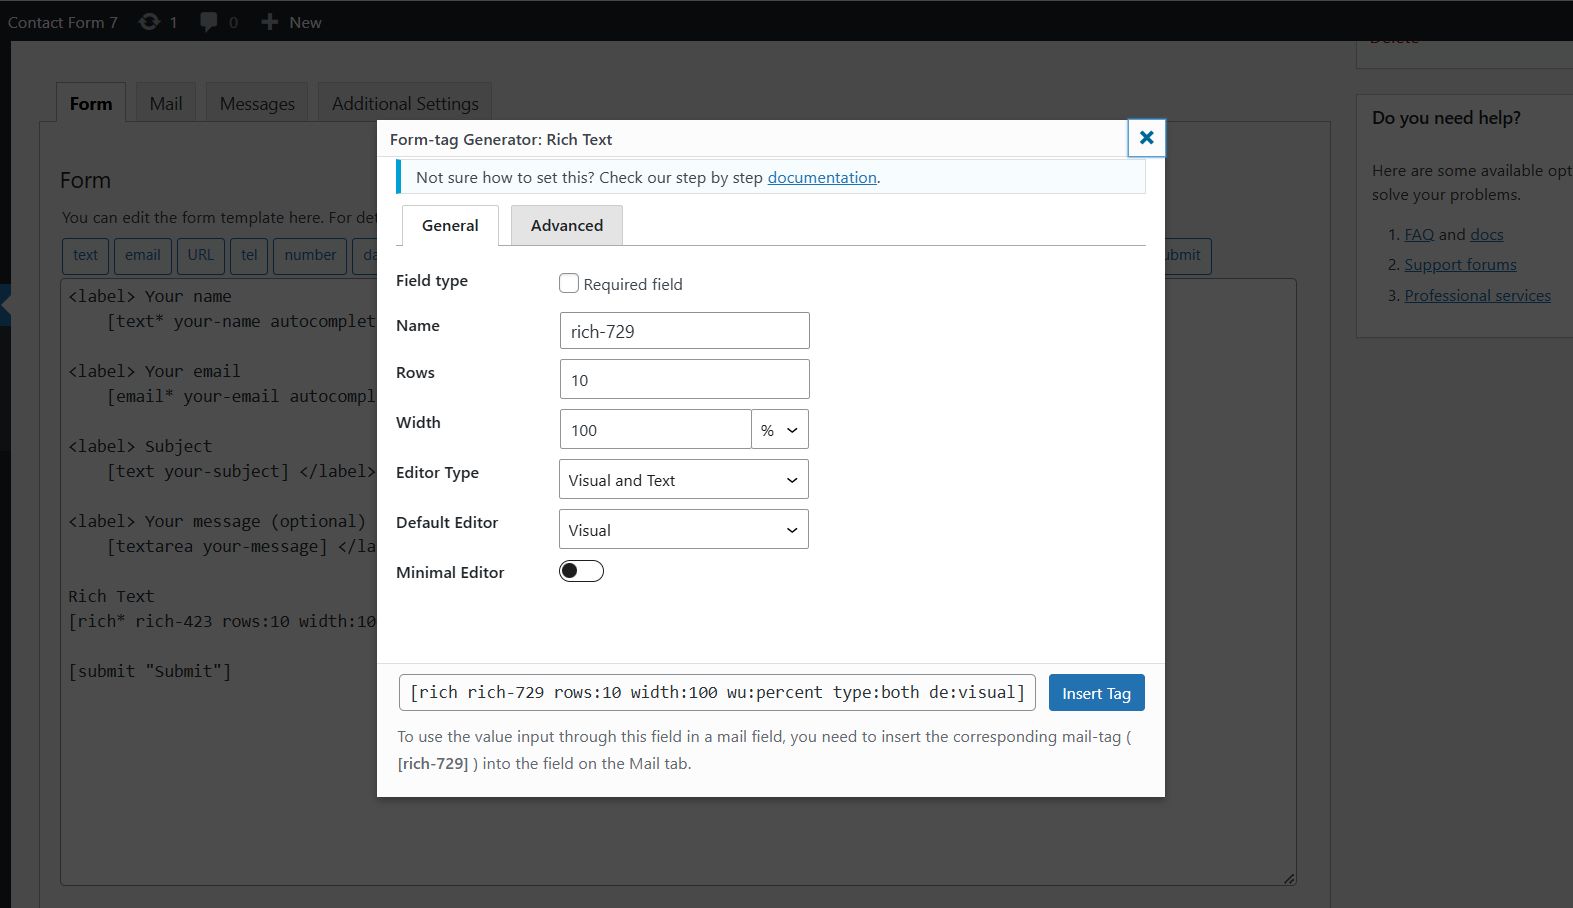Focus the Rows input field
Screen dimensions: 1573x908
(x=684, y=380)
